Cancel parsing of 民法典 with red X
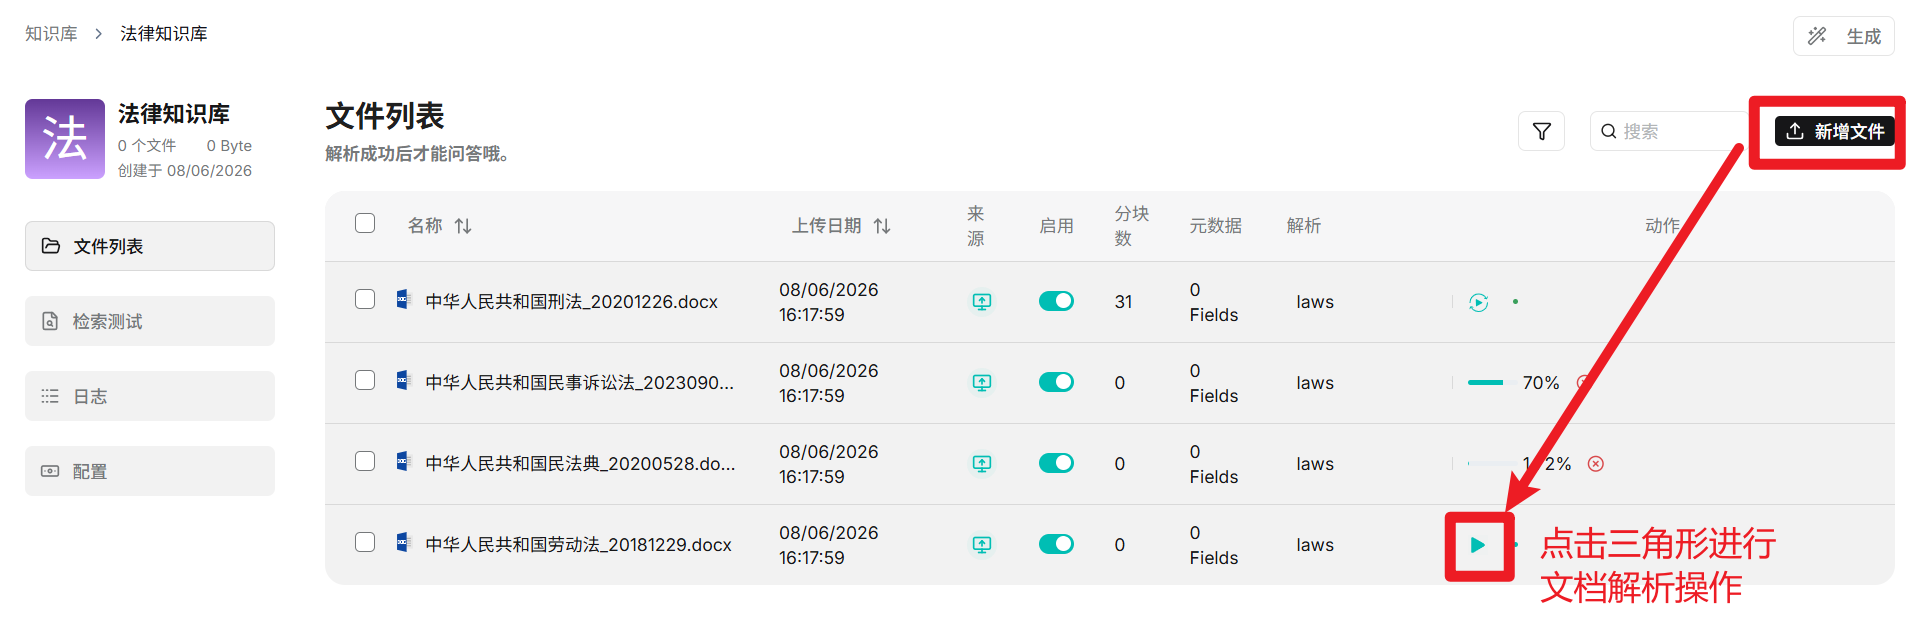 click(1596, 463)
